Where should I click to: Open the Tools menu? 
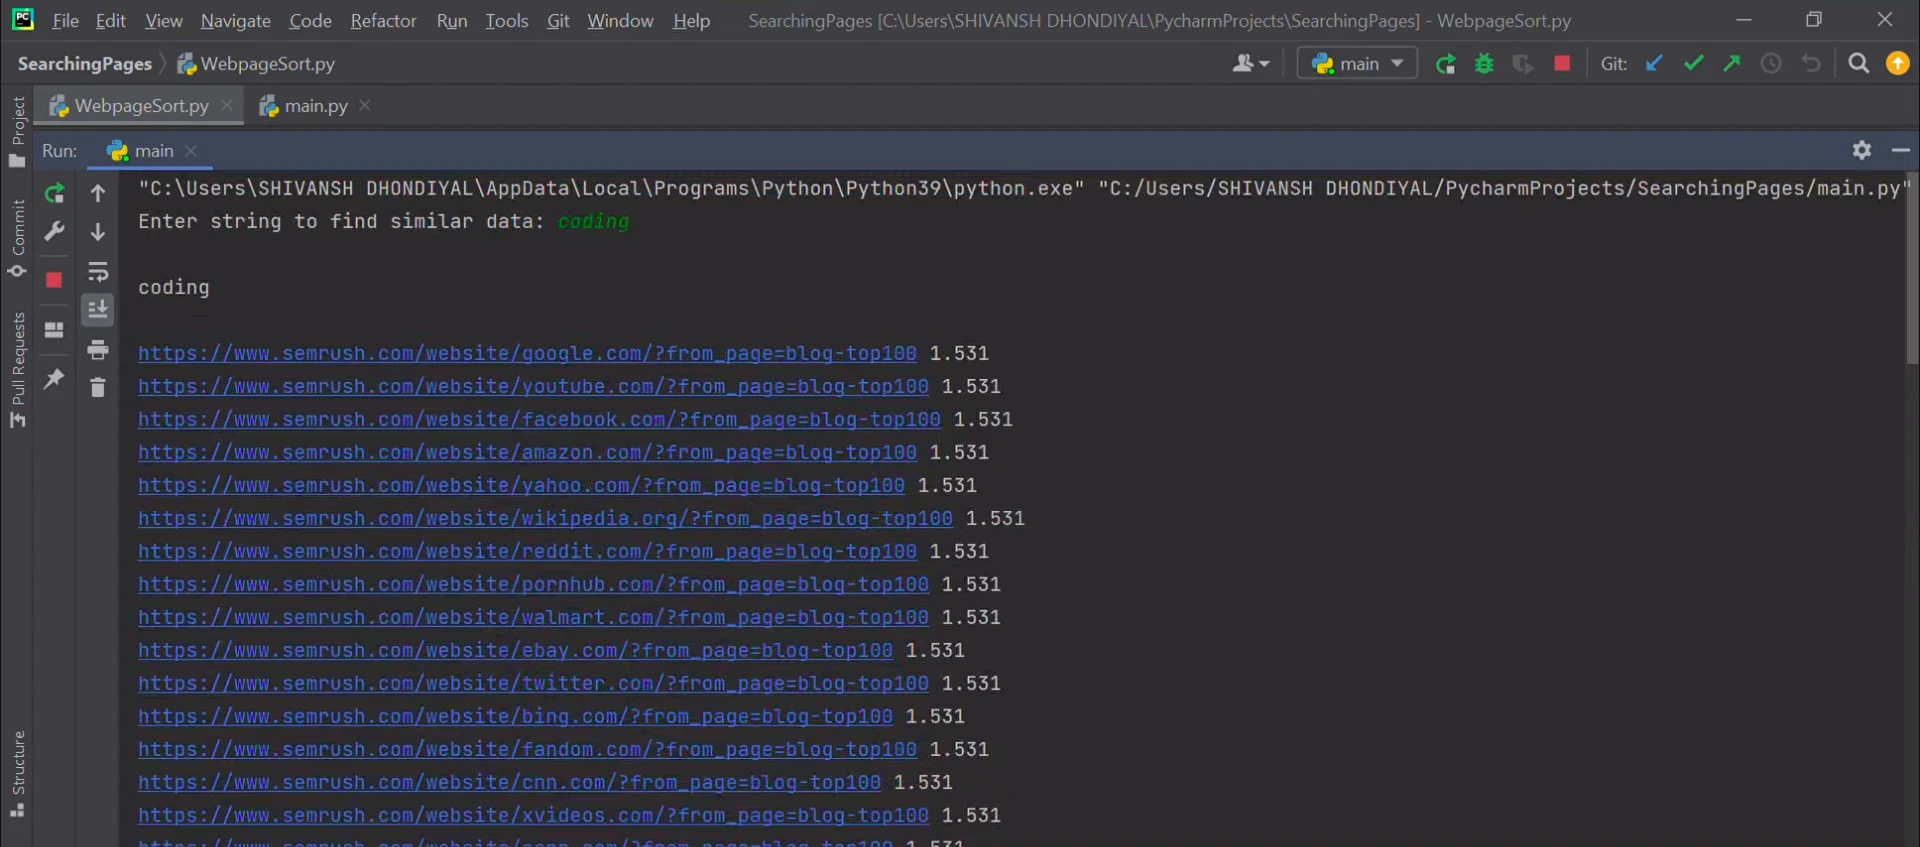pyautogui.click(x=507, y=21)
